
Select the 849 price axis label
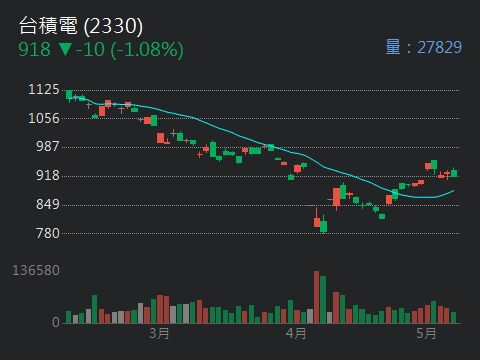coord(48,204)
